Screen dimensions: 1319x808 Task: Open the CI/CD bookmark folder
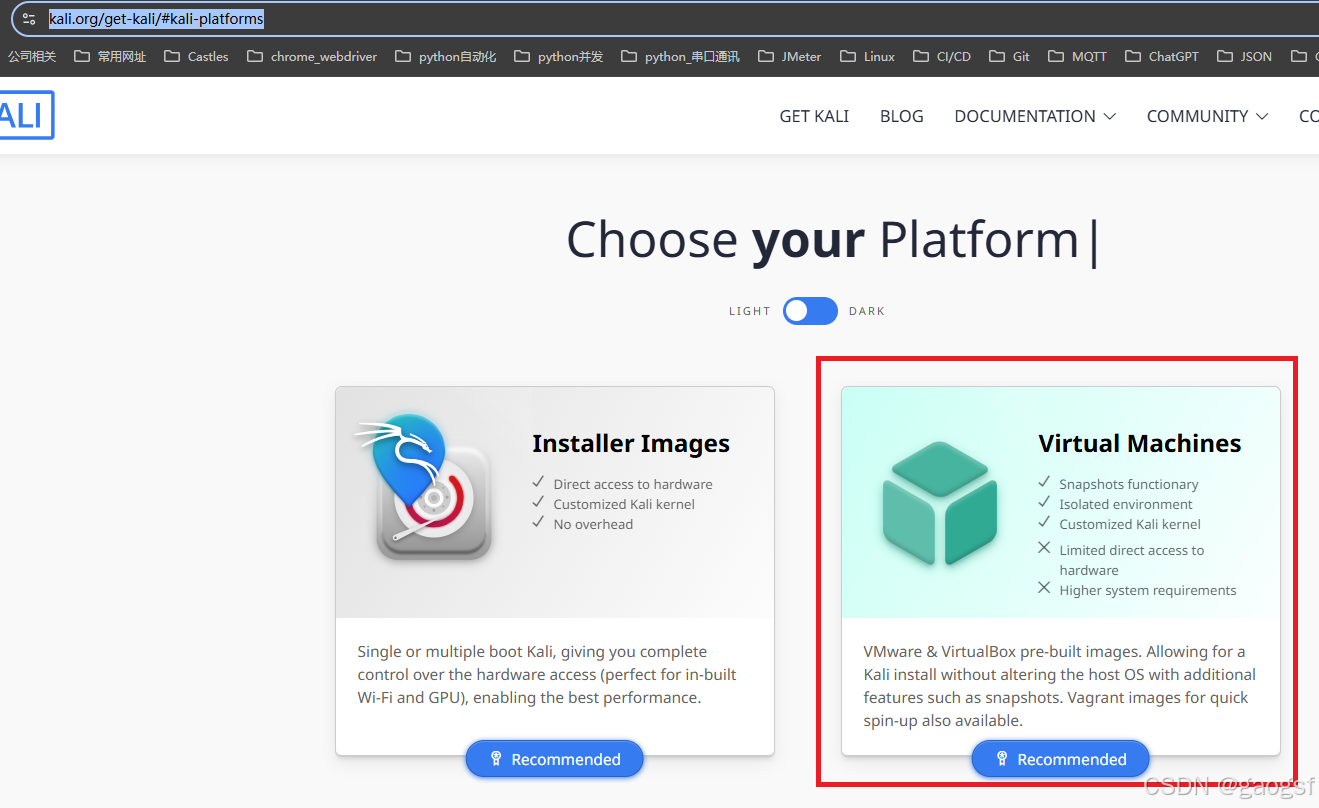(x=942, y=57)
